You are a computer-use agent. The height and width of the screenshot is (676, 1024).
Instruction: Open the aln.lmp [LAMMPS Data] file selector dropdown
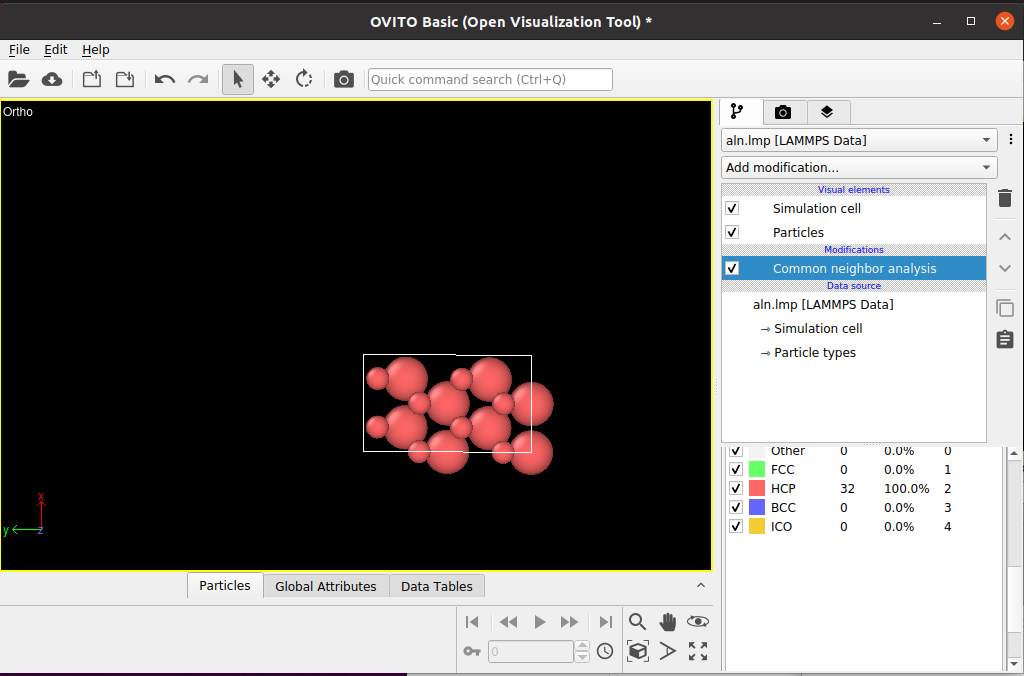click(x=858, y=140)
